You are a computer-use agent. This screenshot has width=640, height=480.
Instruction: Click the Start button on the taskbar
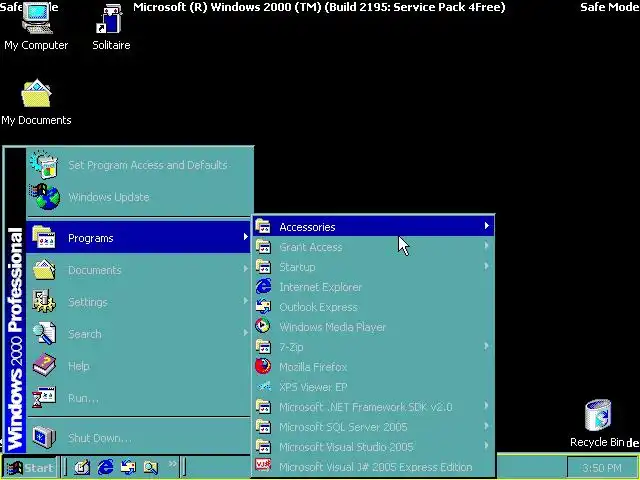(x=31, y=467)
